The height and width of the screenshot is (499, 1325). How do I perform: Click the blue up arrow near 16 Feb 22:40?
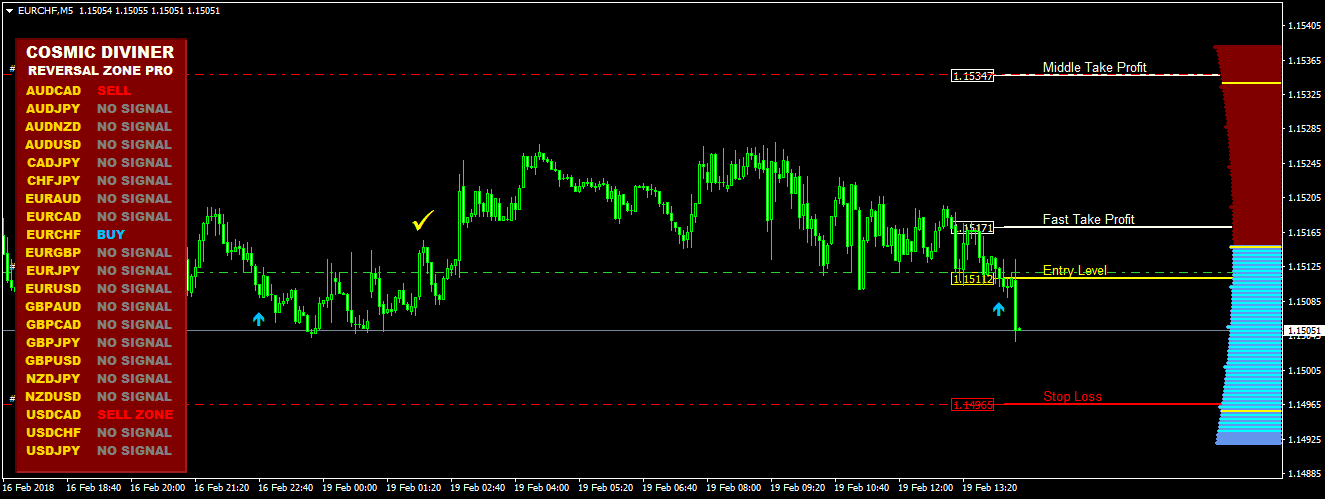point(259,319)
